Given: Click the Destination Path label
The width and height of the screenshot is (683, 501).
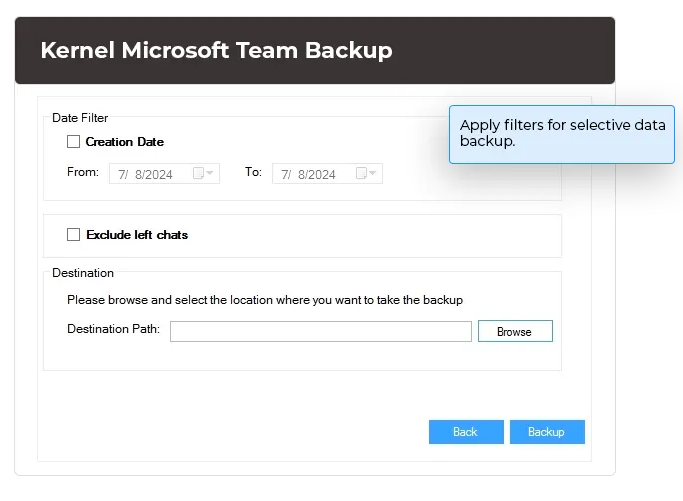Looking at the screenshot, I should 113,329.
